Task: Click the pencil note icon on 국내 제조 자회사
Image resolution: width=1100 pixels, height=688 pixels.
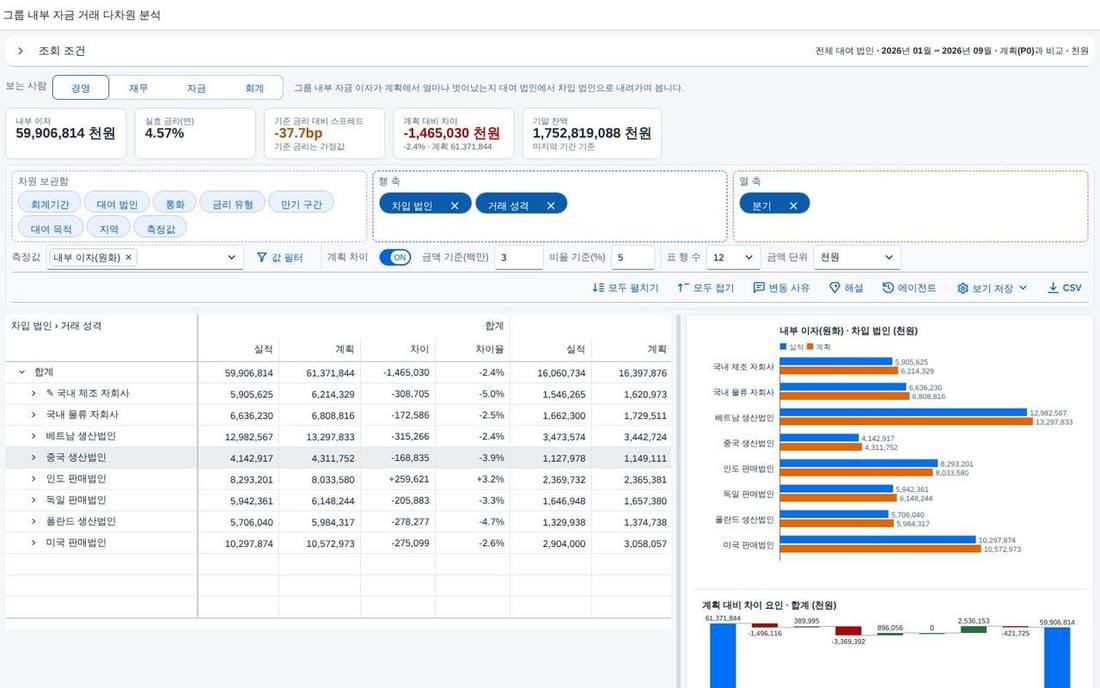Action: click(50, 393)
